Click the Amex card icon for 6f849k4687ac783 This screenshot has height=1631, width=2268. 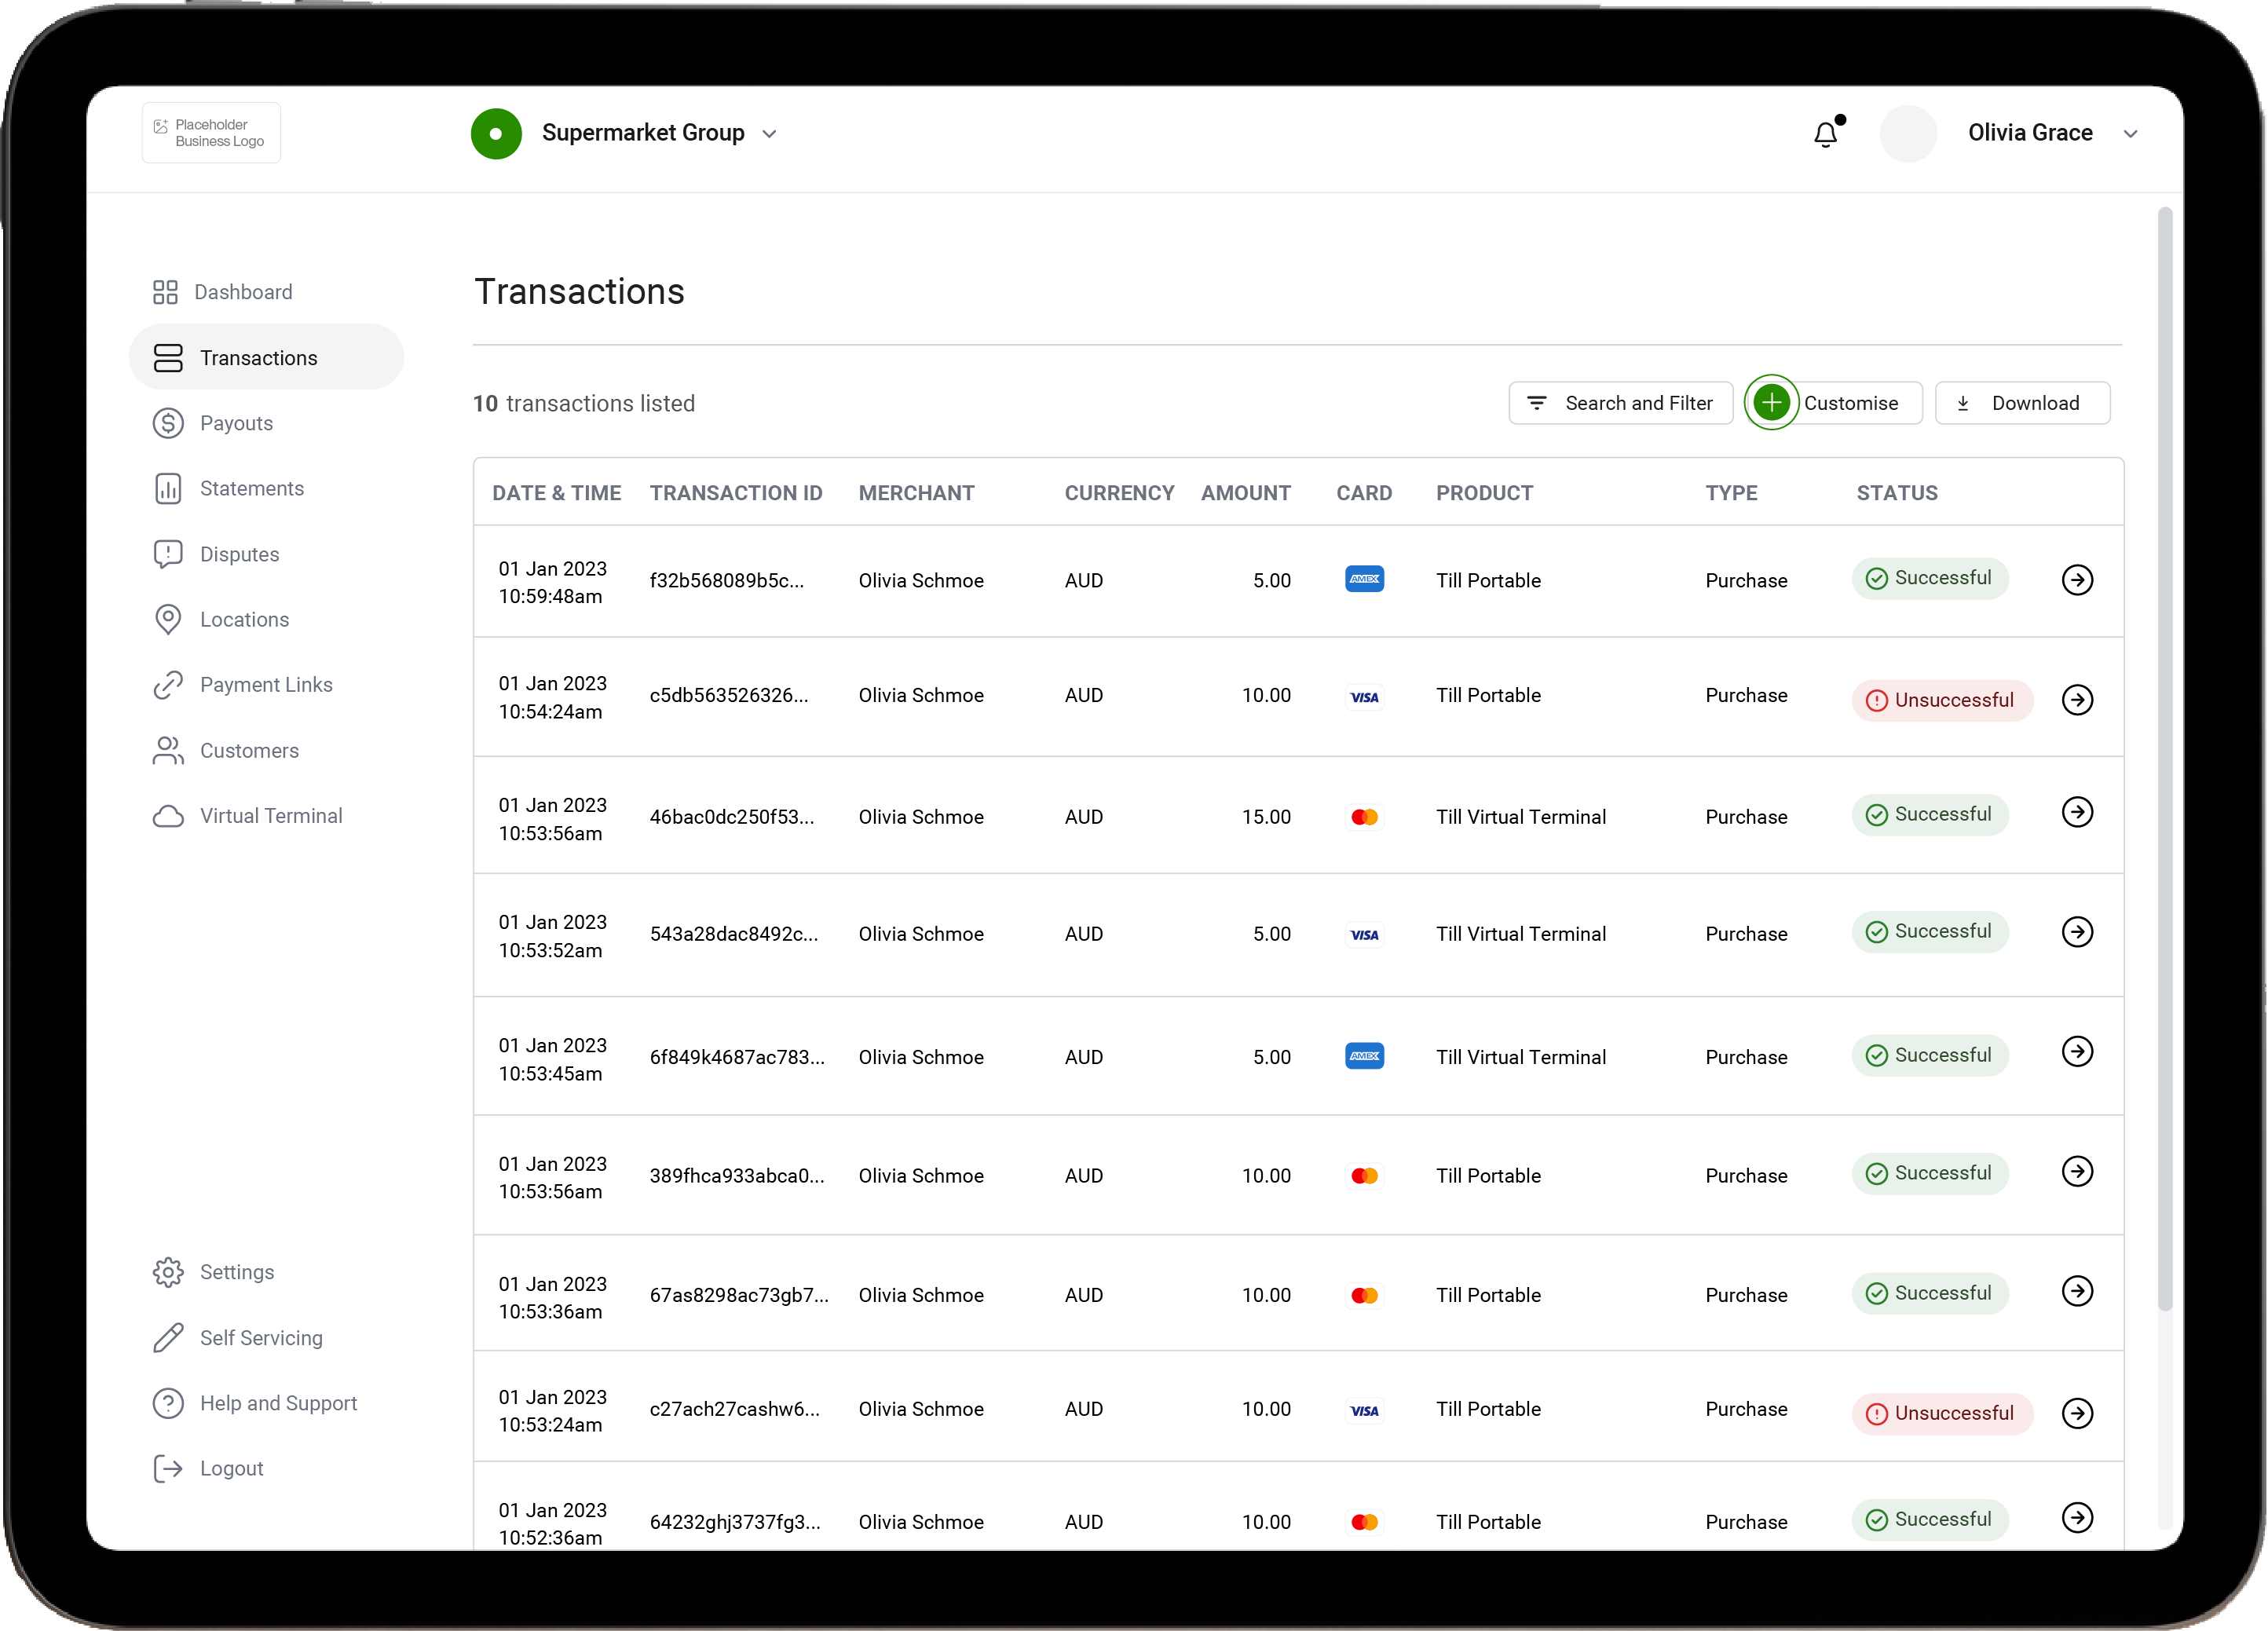pyautogui.click(x=1364, y=1056)
